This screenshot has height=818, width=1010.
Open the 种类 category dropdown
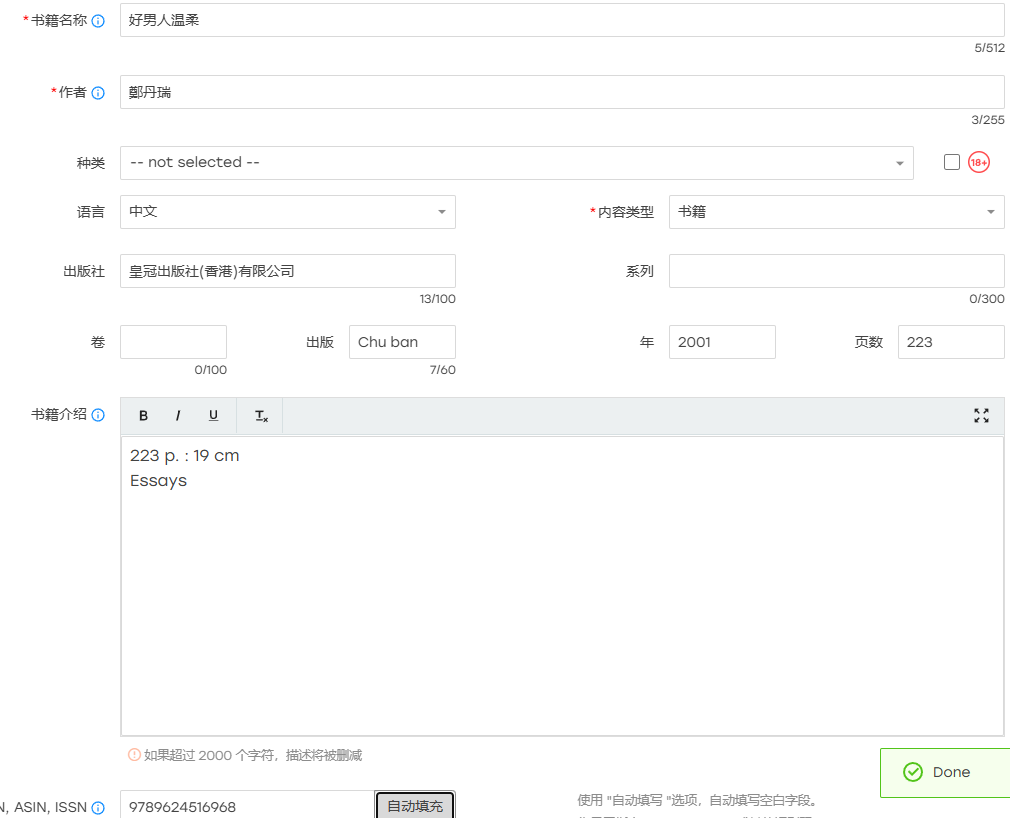(x=517, y=163)
